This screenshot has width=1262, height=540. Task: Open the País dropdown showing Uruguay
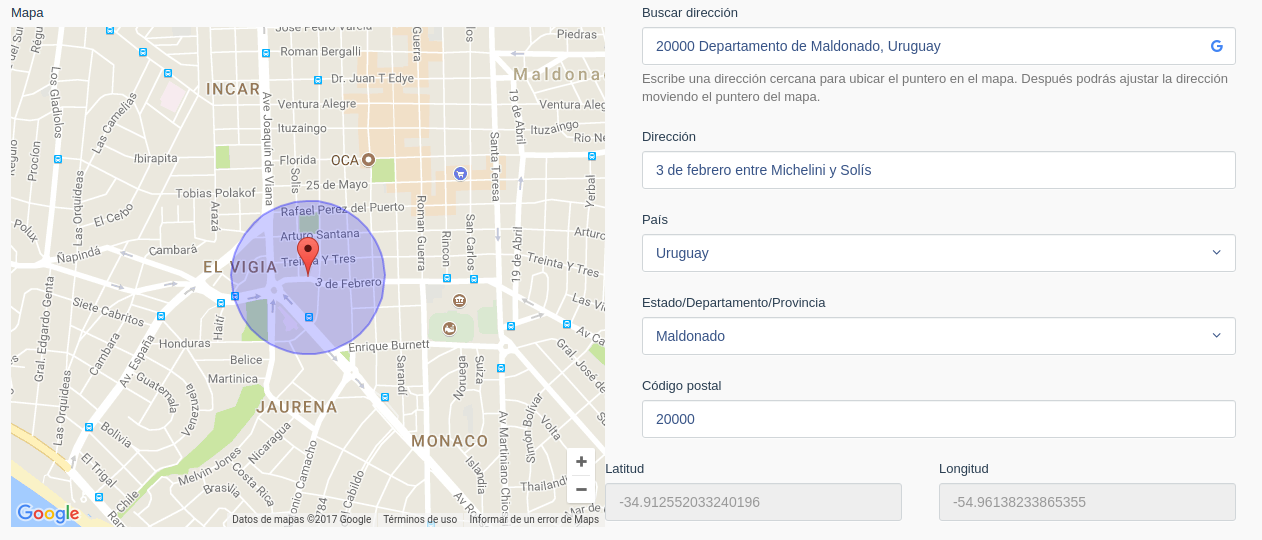click(938, 253)
